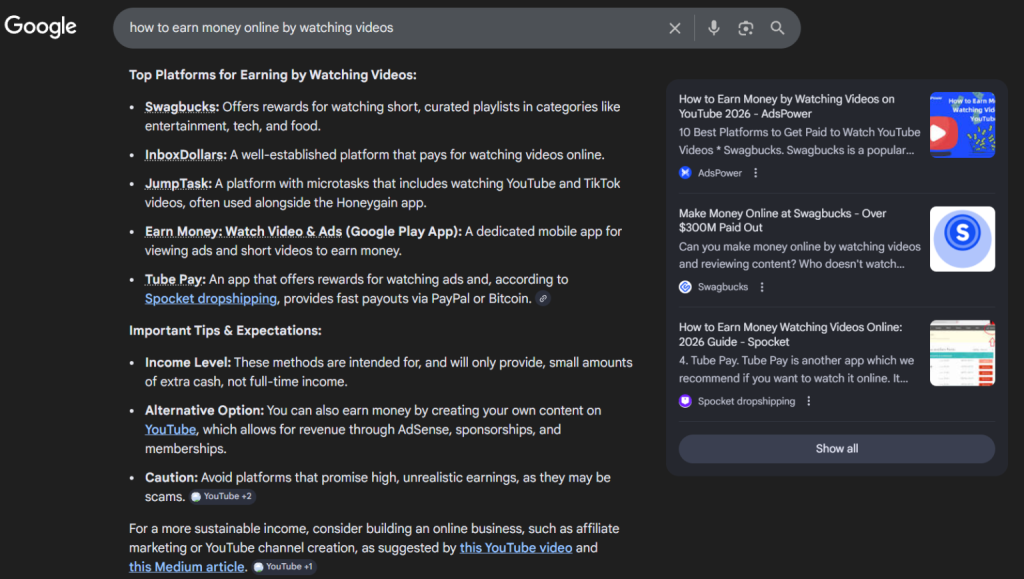The height and width of the screenshot is (579, 1024).
Task: Open the 'YouTube +1' source chip
Action: [284, 567]
